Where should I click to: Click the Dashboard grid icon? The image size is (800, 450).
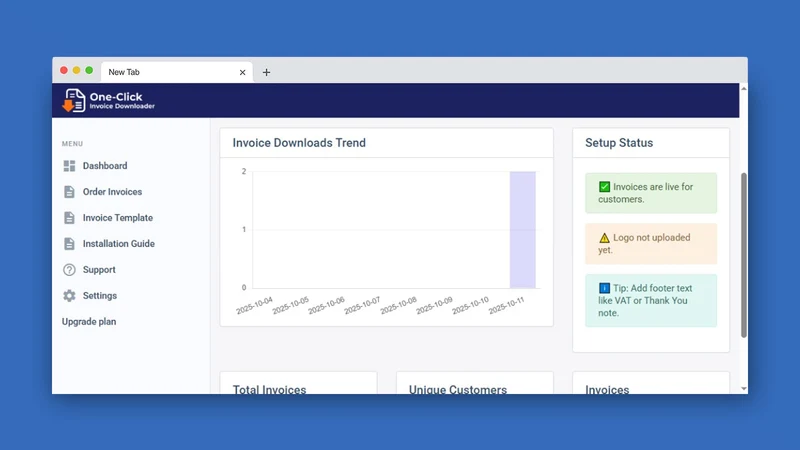point(69,166)
